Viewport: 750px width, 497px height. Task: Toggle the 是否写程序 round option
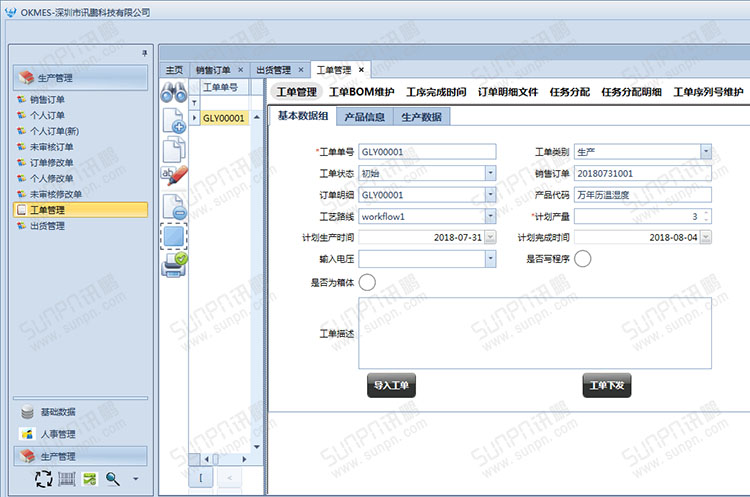(x=582, y=259)
